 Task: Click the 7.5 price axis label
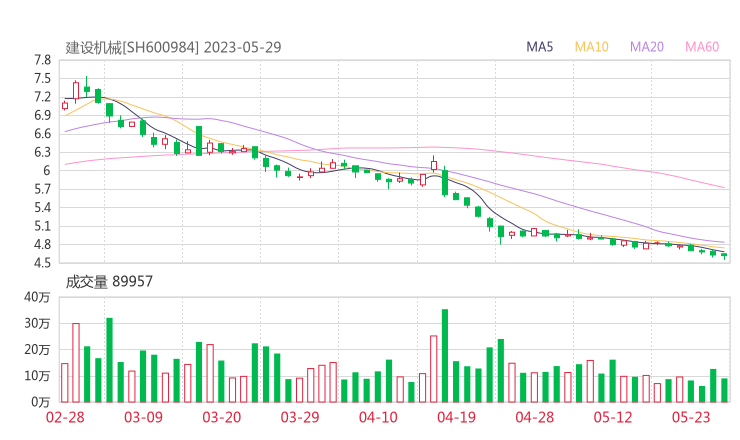tap(42, 79)
